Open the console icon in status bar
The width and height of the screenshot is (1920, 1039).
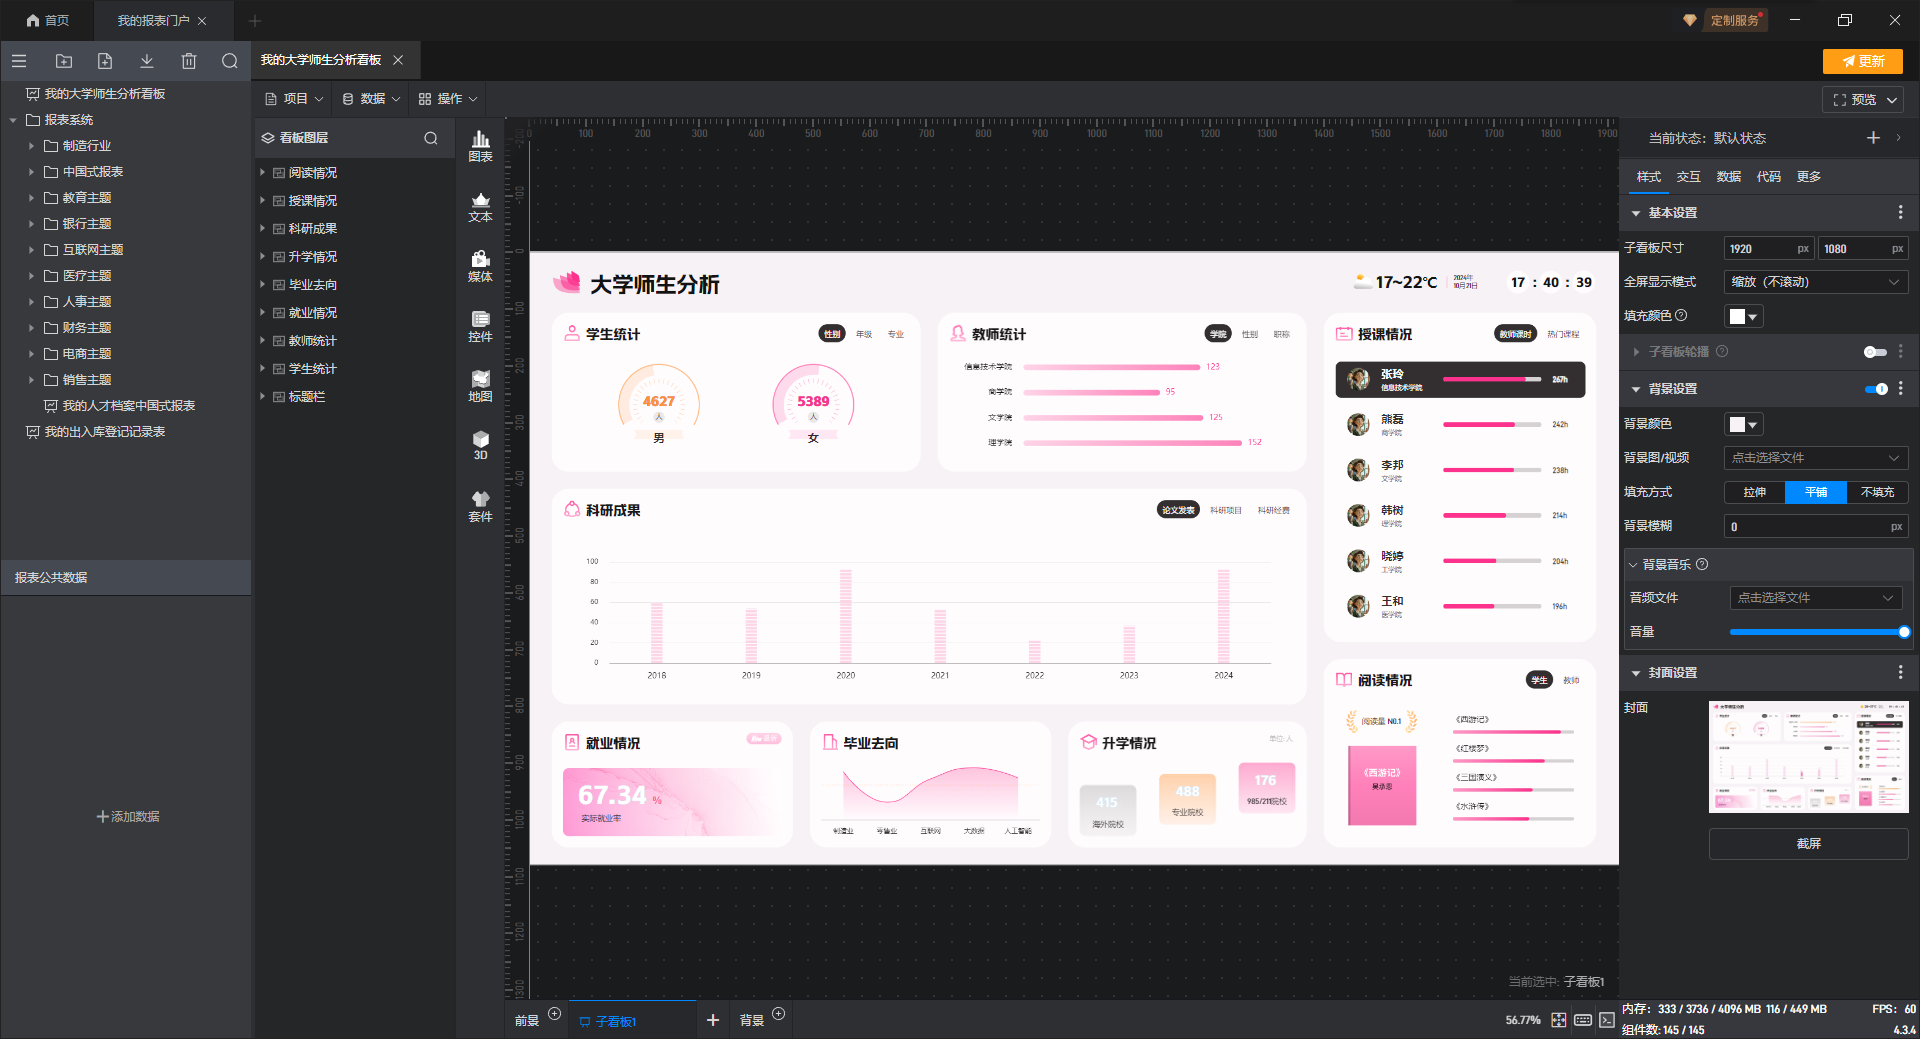coord(1607,1020)
